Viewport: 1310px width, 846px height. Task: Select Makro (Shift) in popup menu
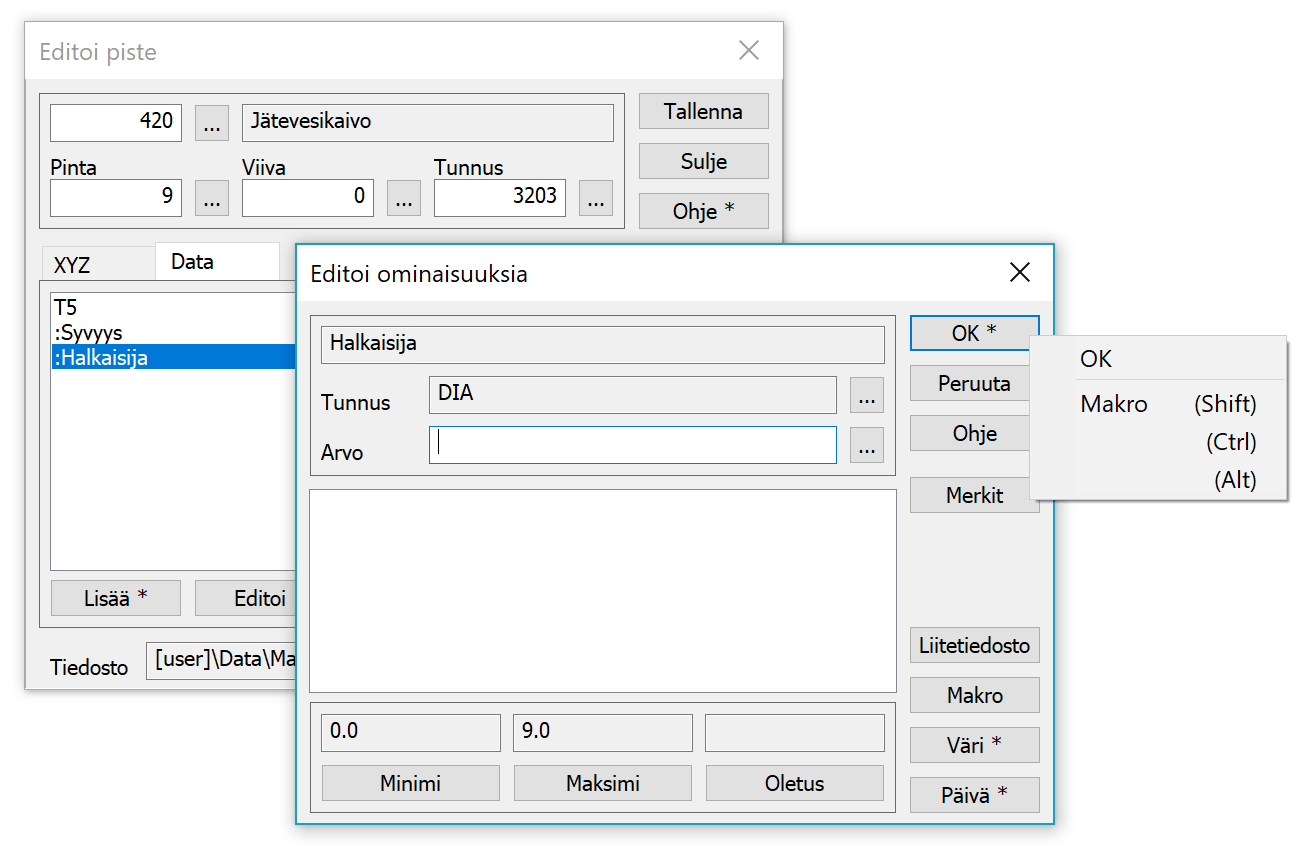1167,404
